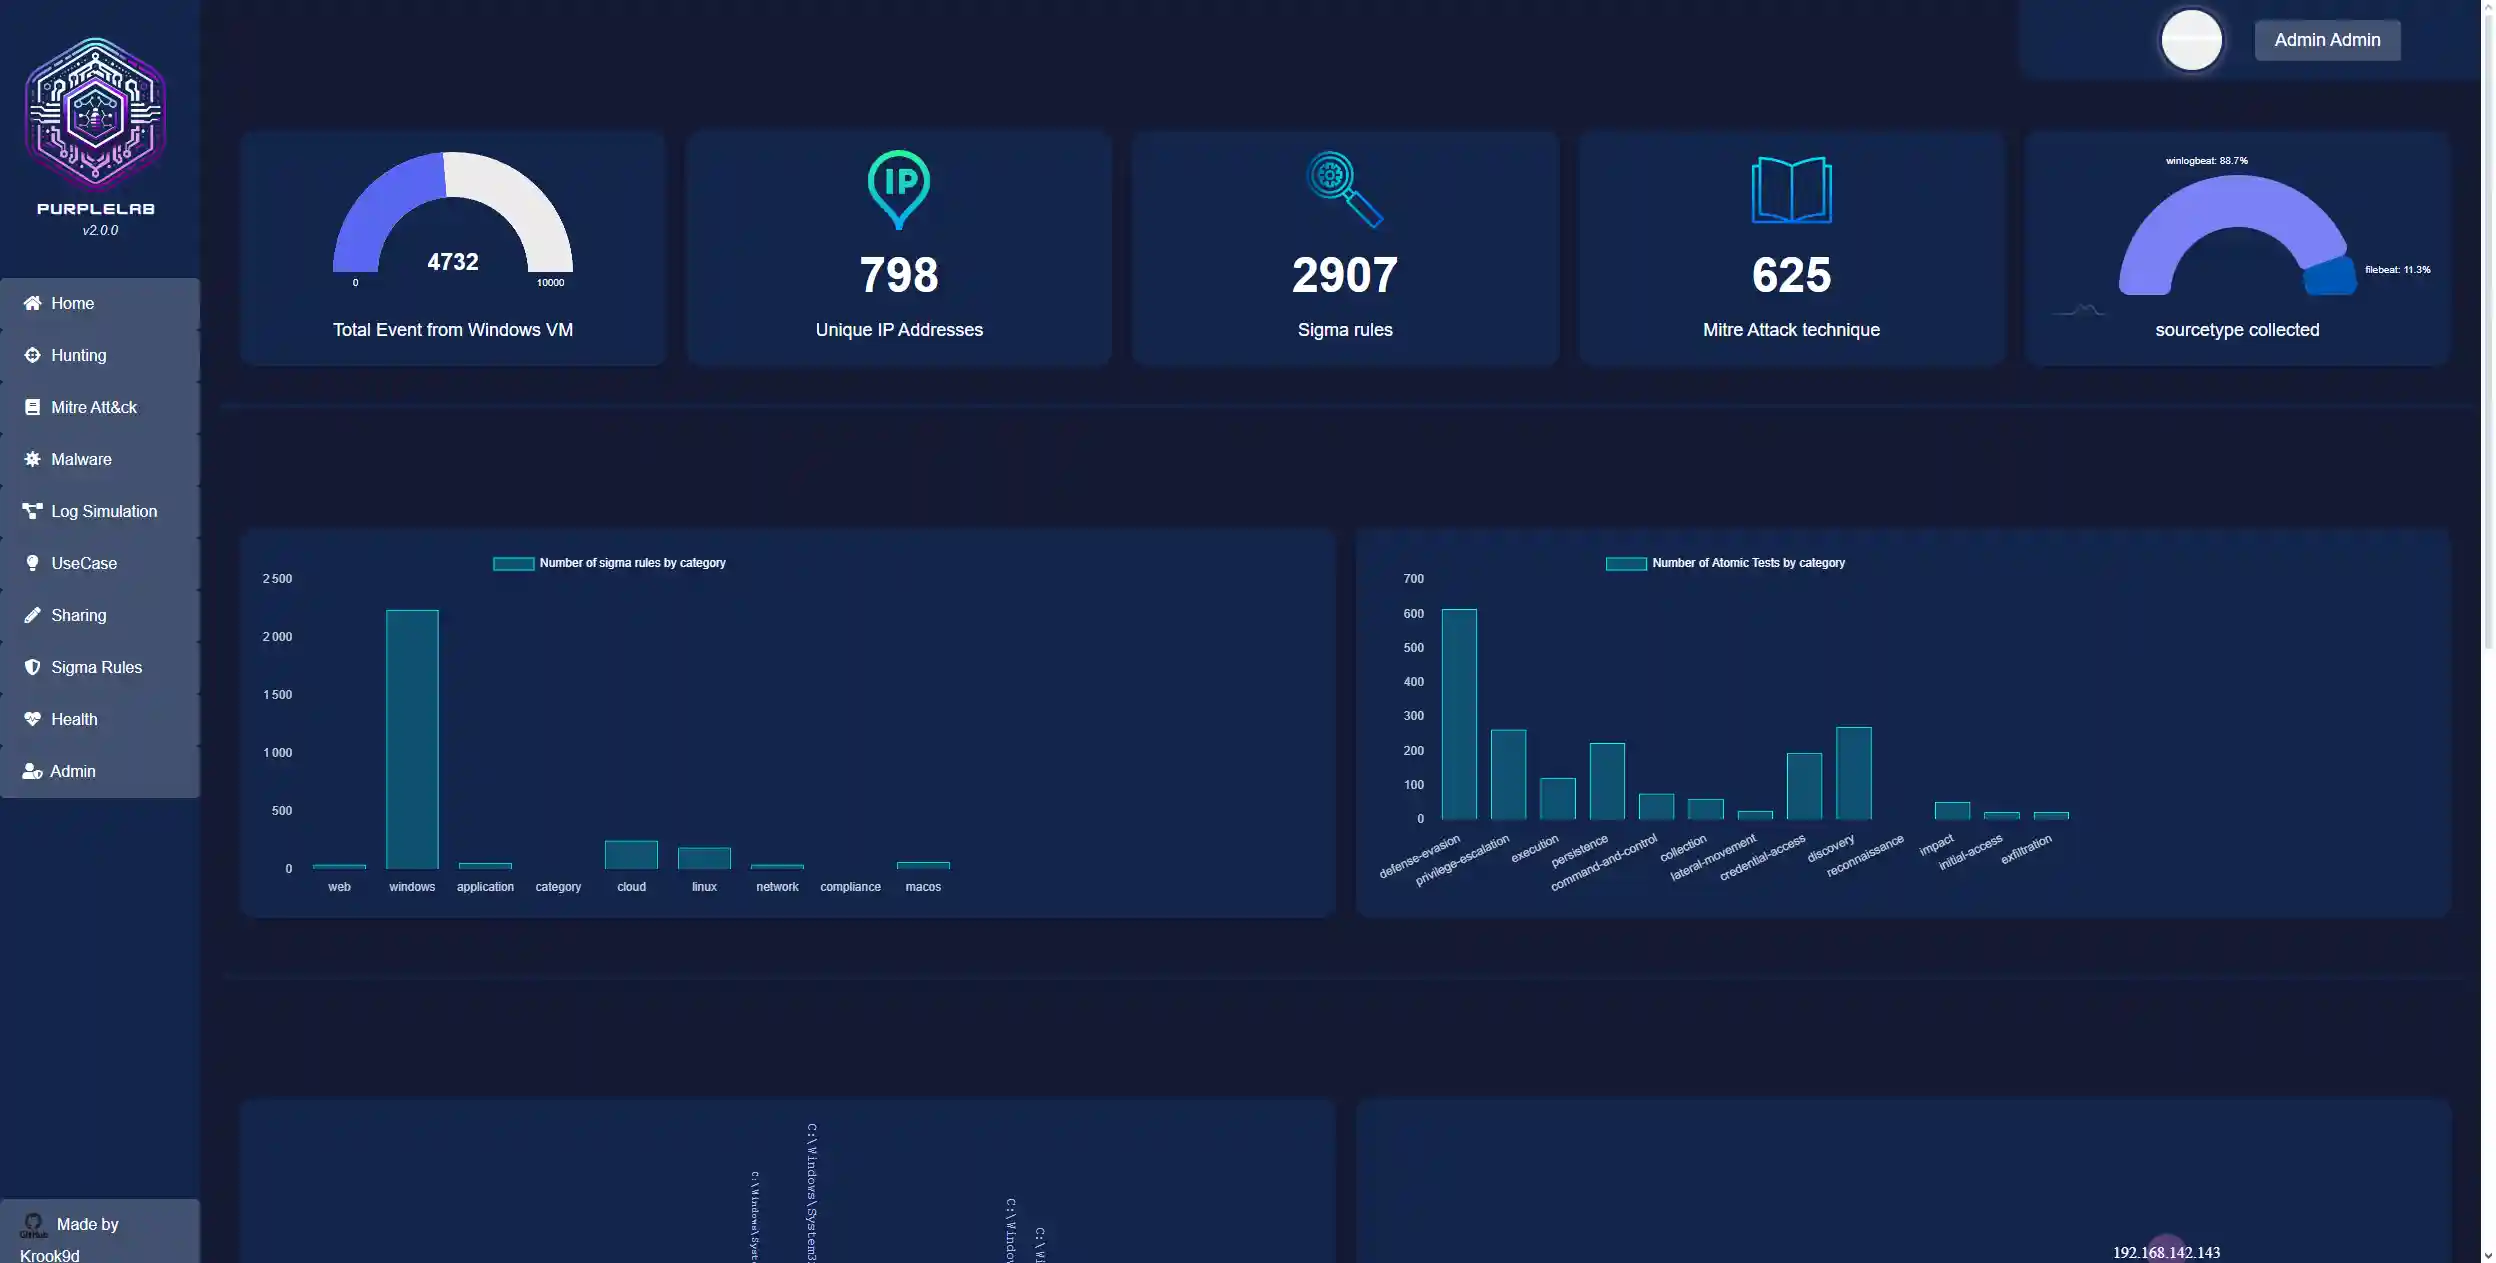Select the Sharing pencil icon
Viewport: 2496px width, 1263px height.
click(x=33, y=615)
